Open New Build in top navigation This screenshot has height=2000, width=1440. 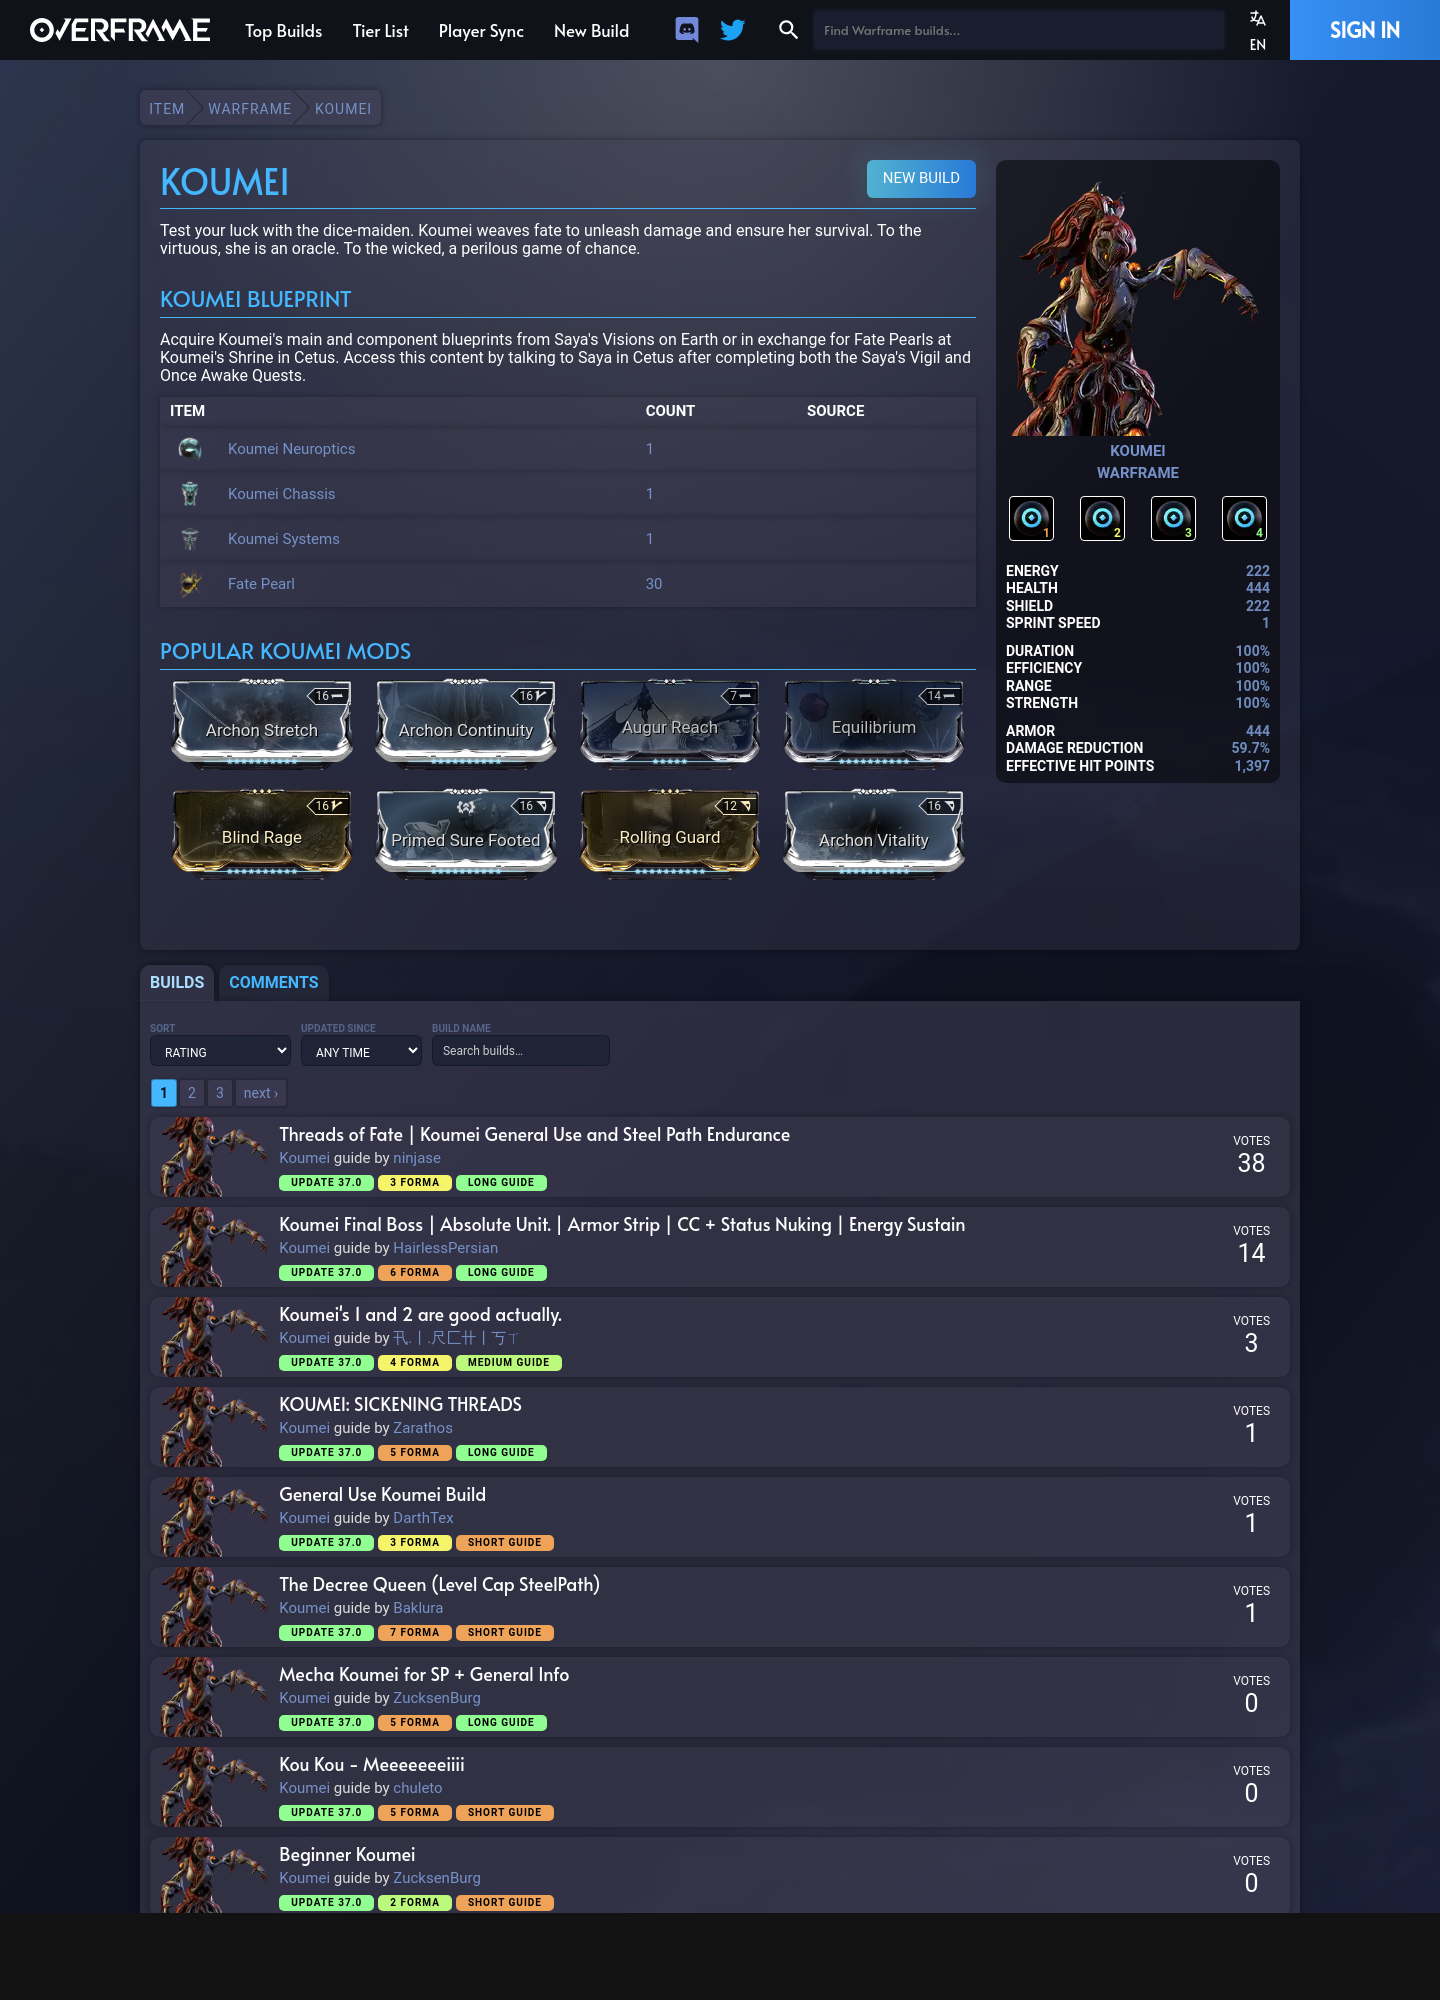(591, 31)
